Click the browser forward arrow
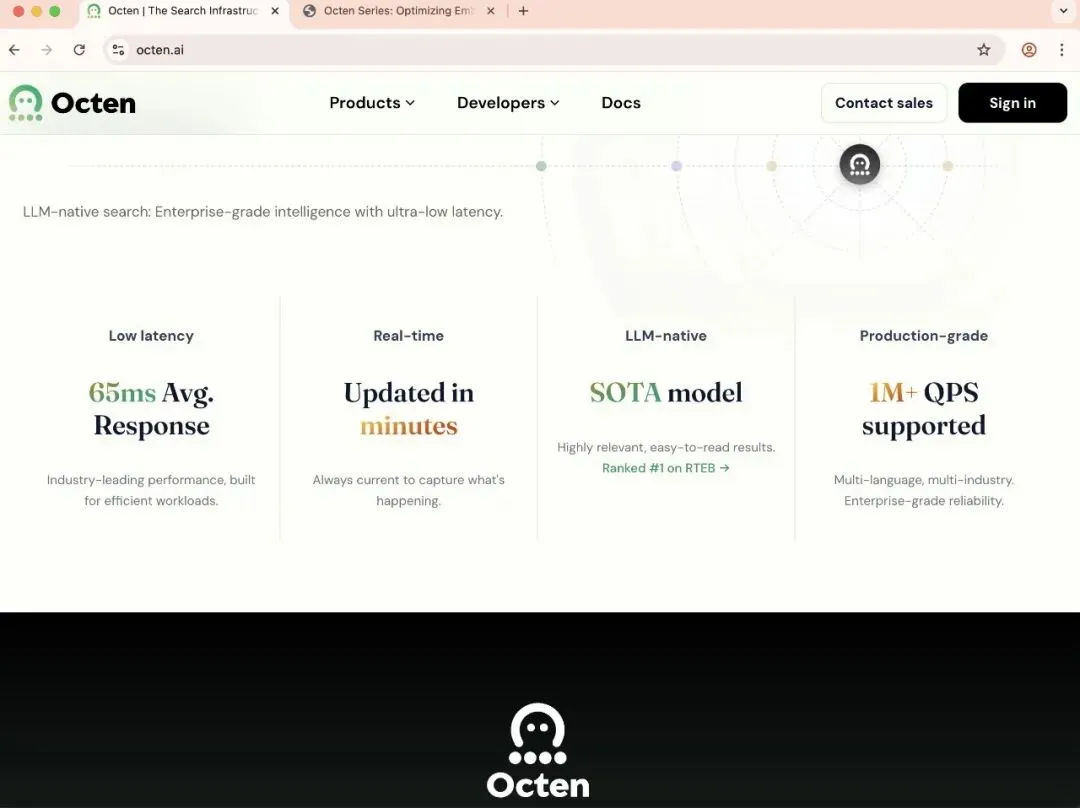Image resolution: width=1080 pixels, height=808 pixels. (46, 50)
